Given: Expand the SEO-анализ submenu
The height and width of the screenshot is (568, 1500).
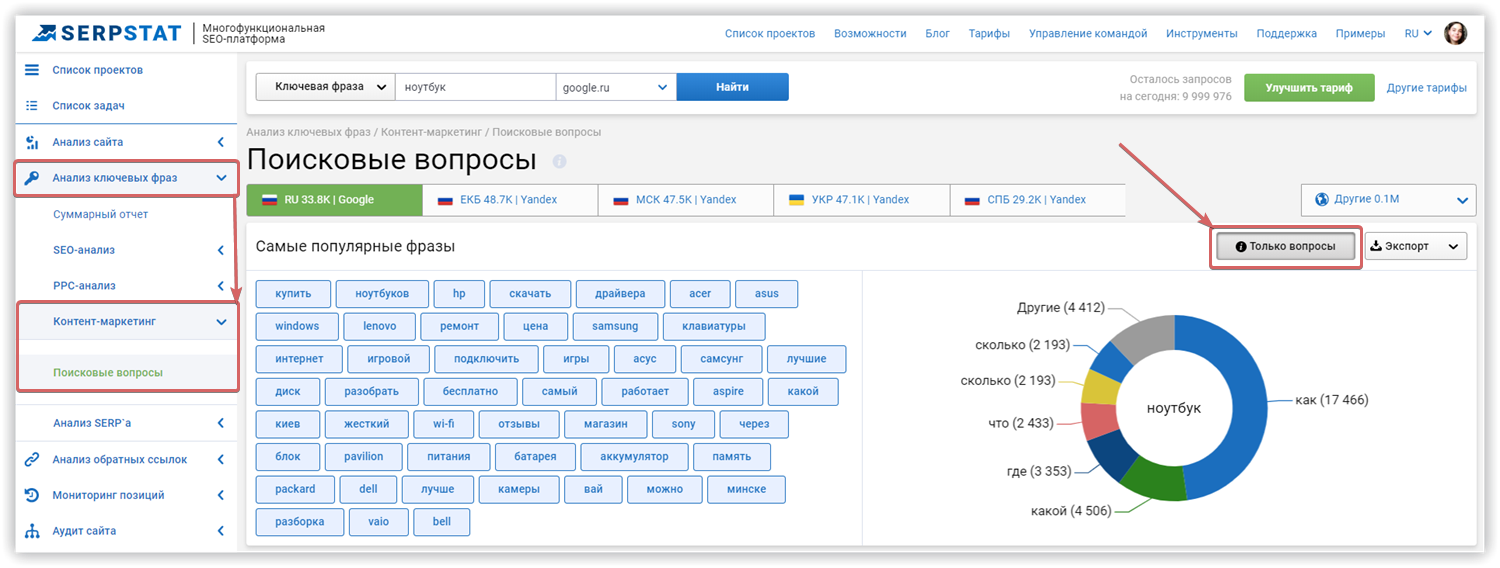Looking at the screenshot, I should (222, 250).
